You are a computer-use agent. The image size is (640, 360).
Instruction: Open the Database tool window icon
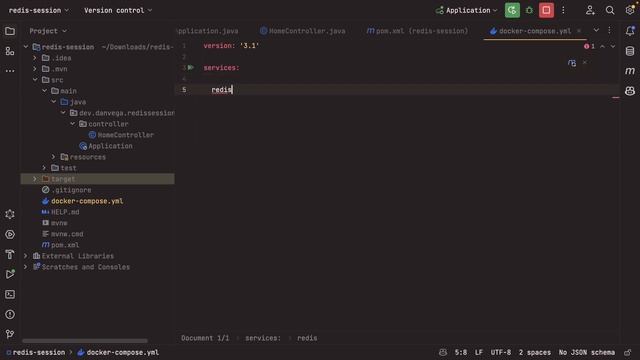[x=630, y=51]
